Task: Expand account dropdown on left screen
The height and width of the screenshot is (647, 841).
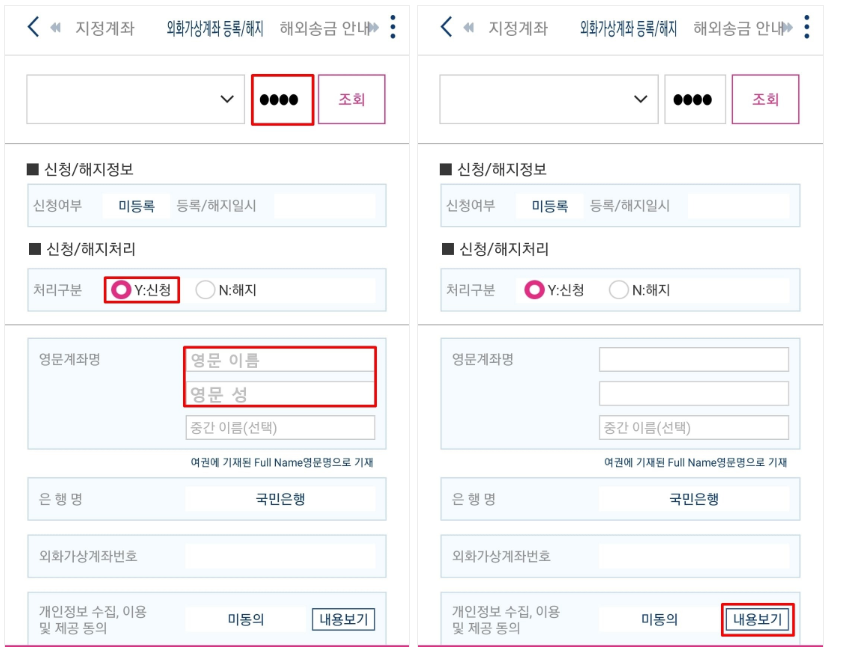Action: [x=136, y=99]
